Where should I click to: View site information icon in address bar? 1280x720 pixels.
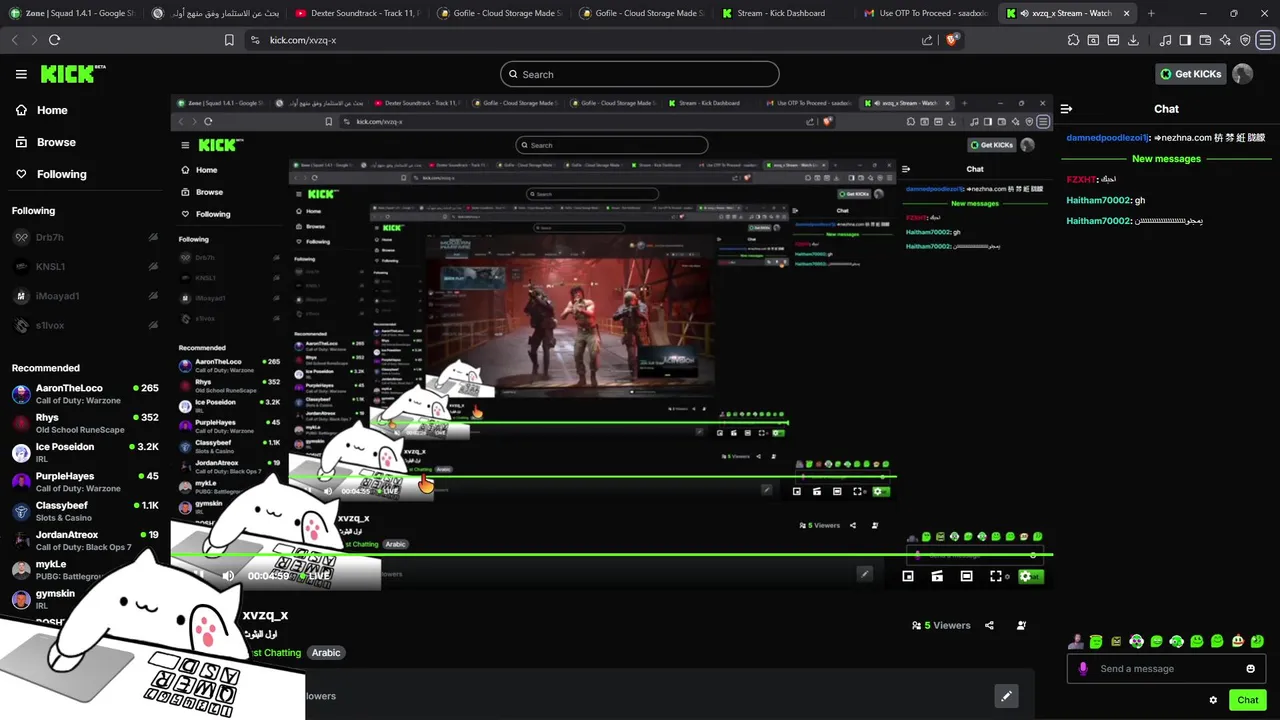[x=255, y=40]
